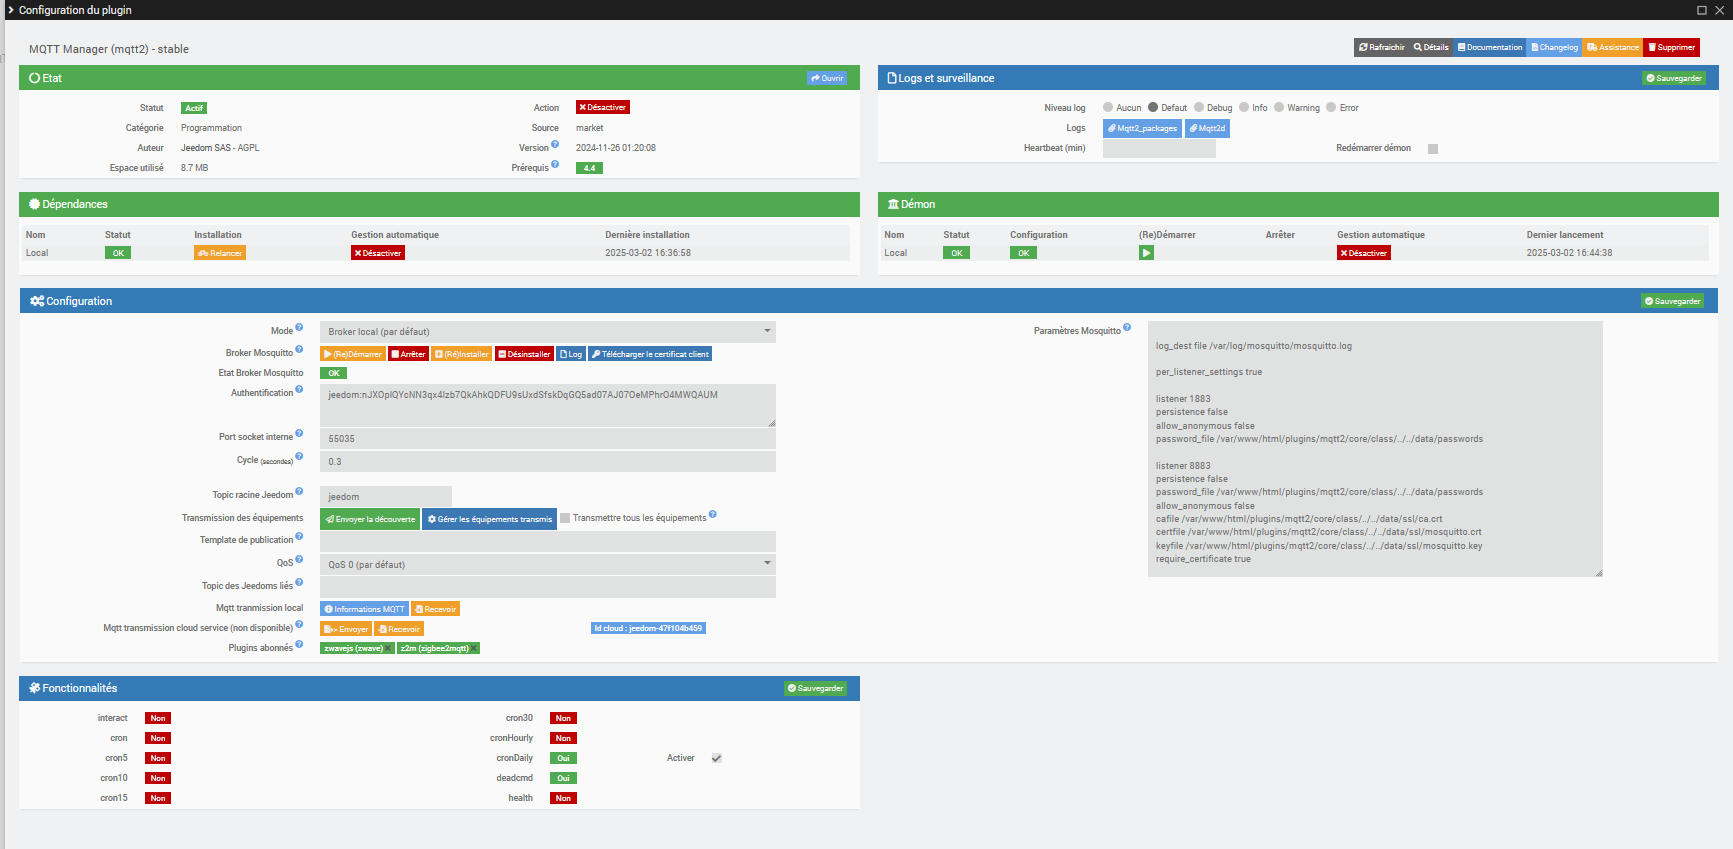The width and height of the screenshot is (1733, 849).
Task: Click help icon beside QoS label
Action: coord(299,560)
